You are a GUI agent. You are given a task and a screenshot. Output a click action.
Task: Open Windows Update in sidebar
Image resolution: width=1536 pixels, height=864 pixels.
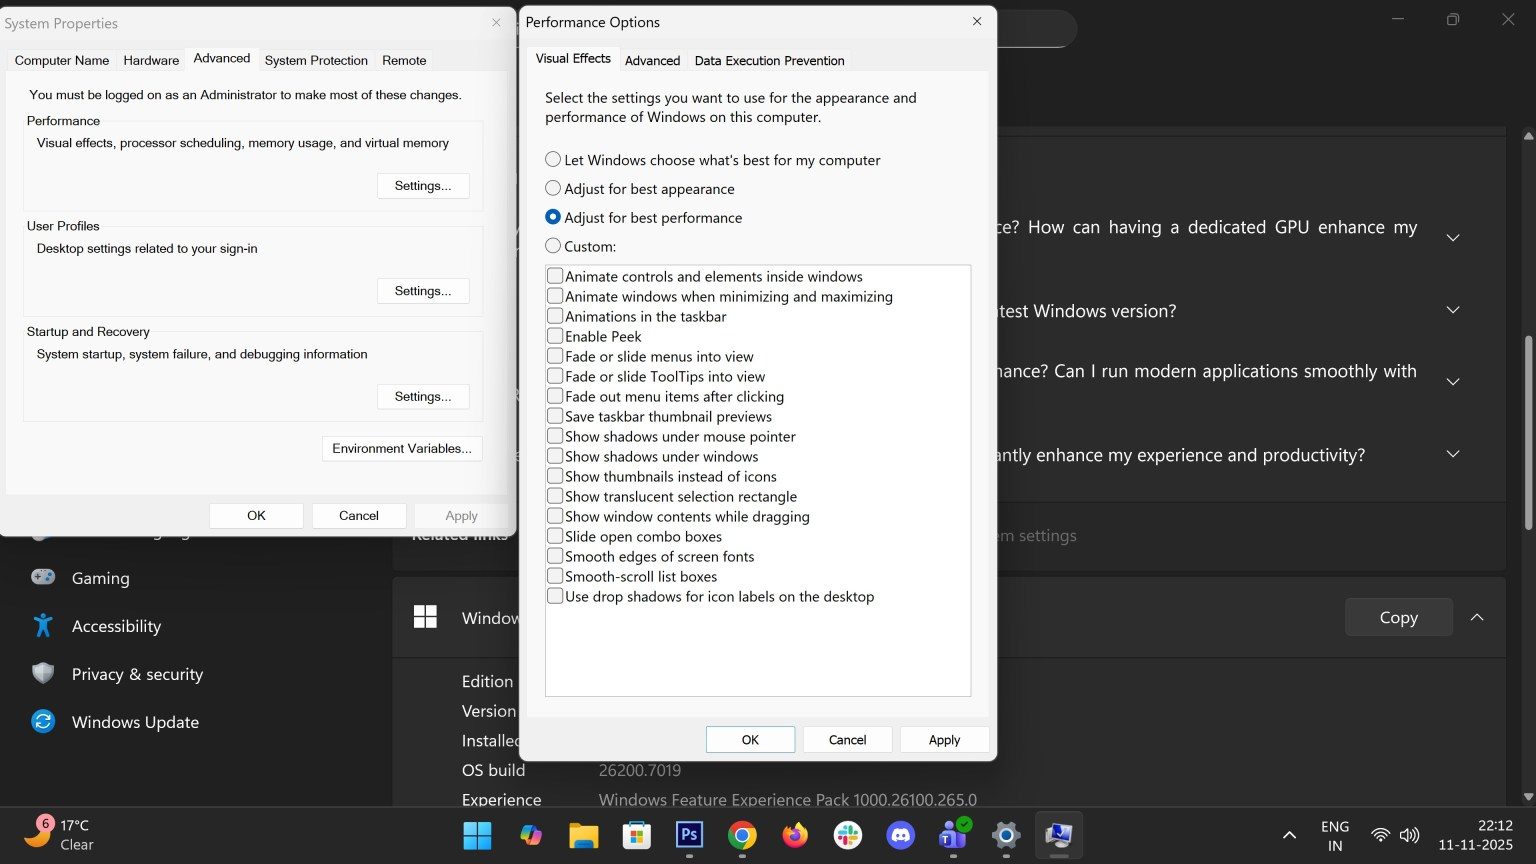pos(135,722)
